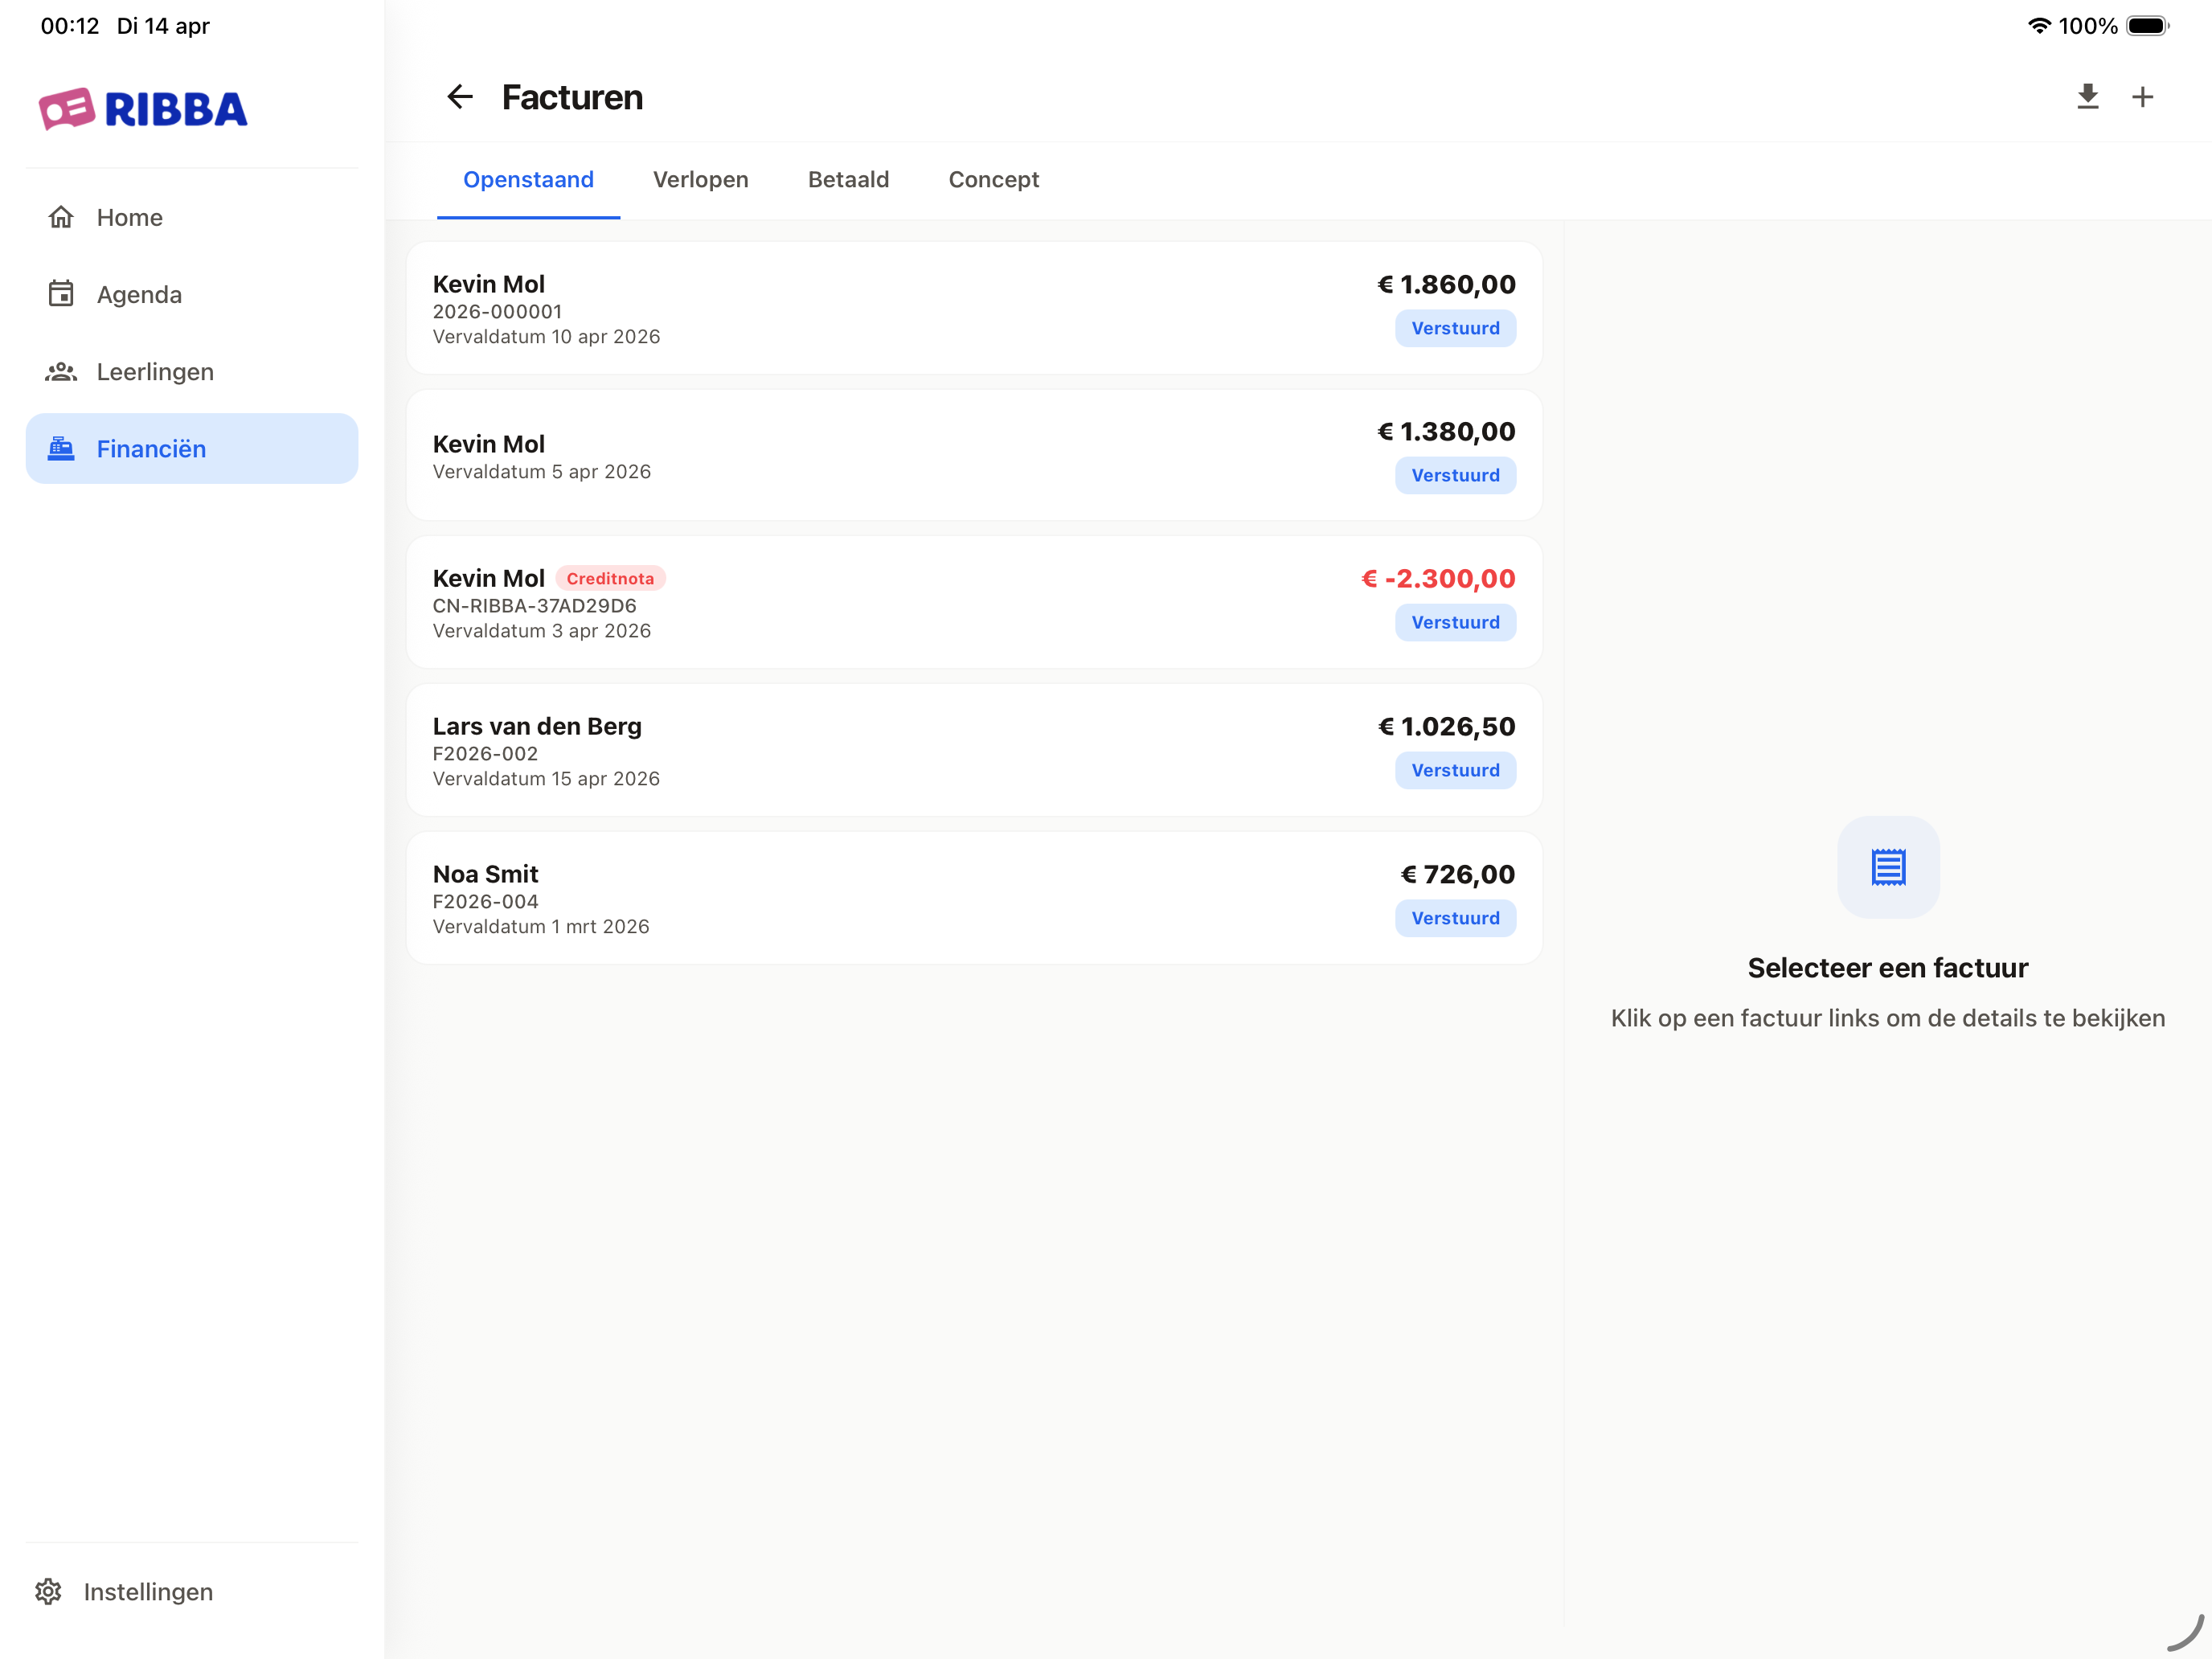Click the red Creditnota label
The image size is (2212, 1659).
click(610, 578)
